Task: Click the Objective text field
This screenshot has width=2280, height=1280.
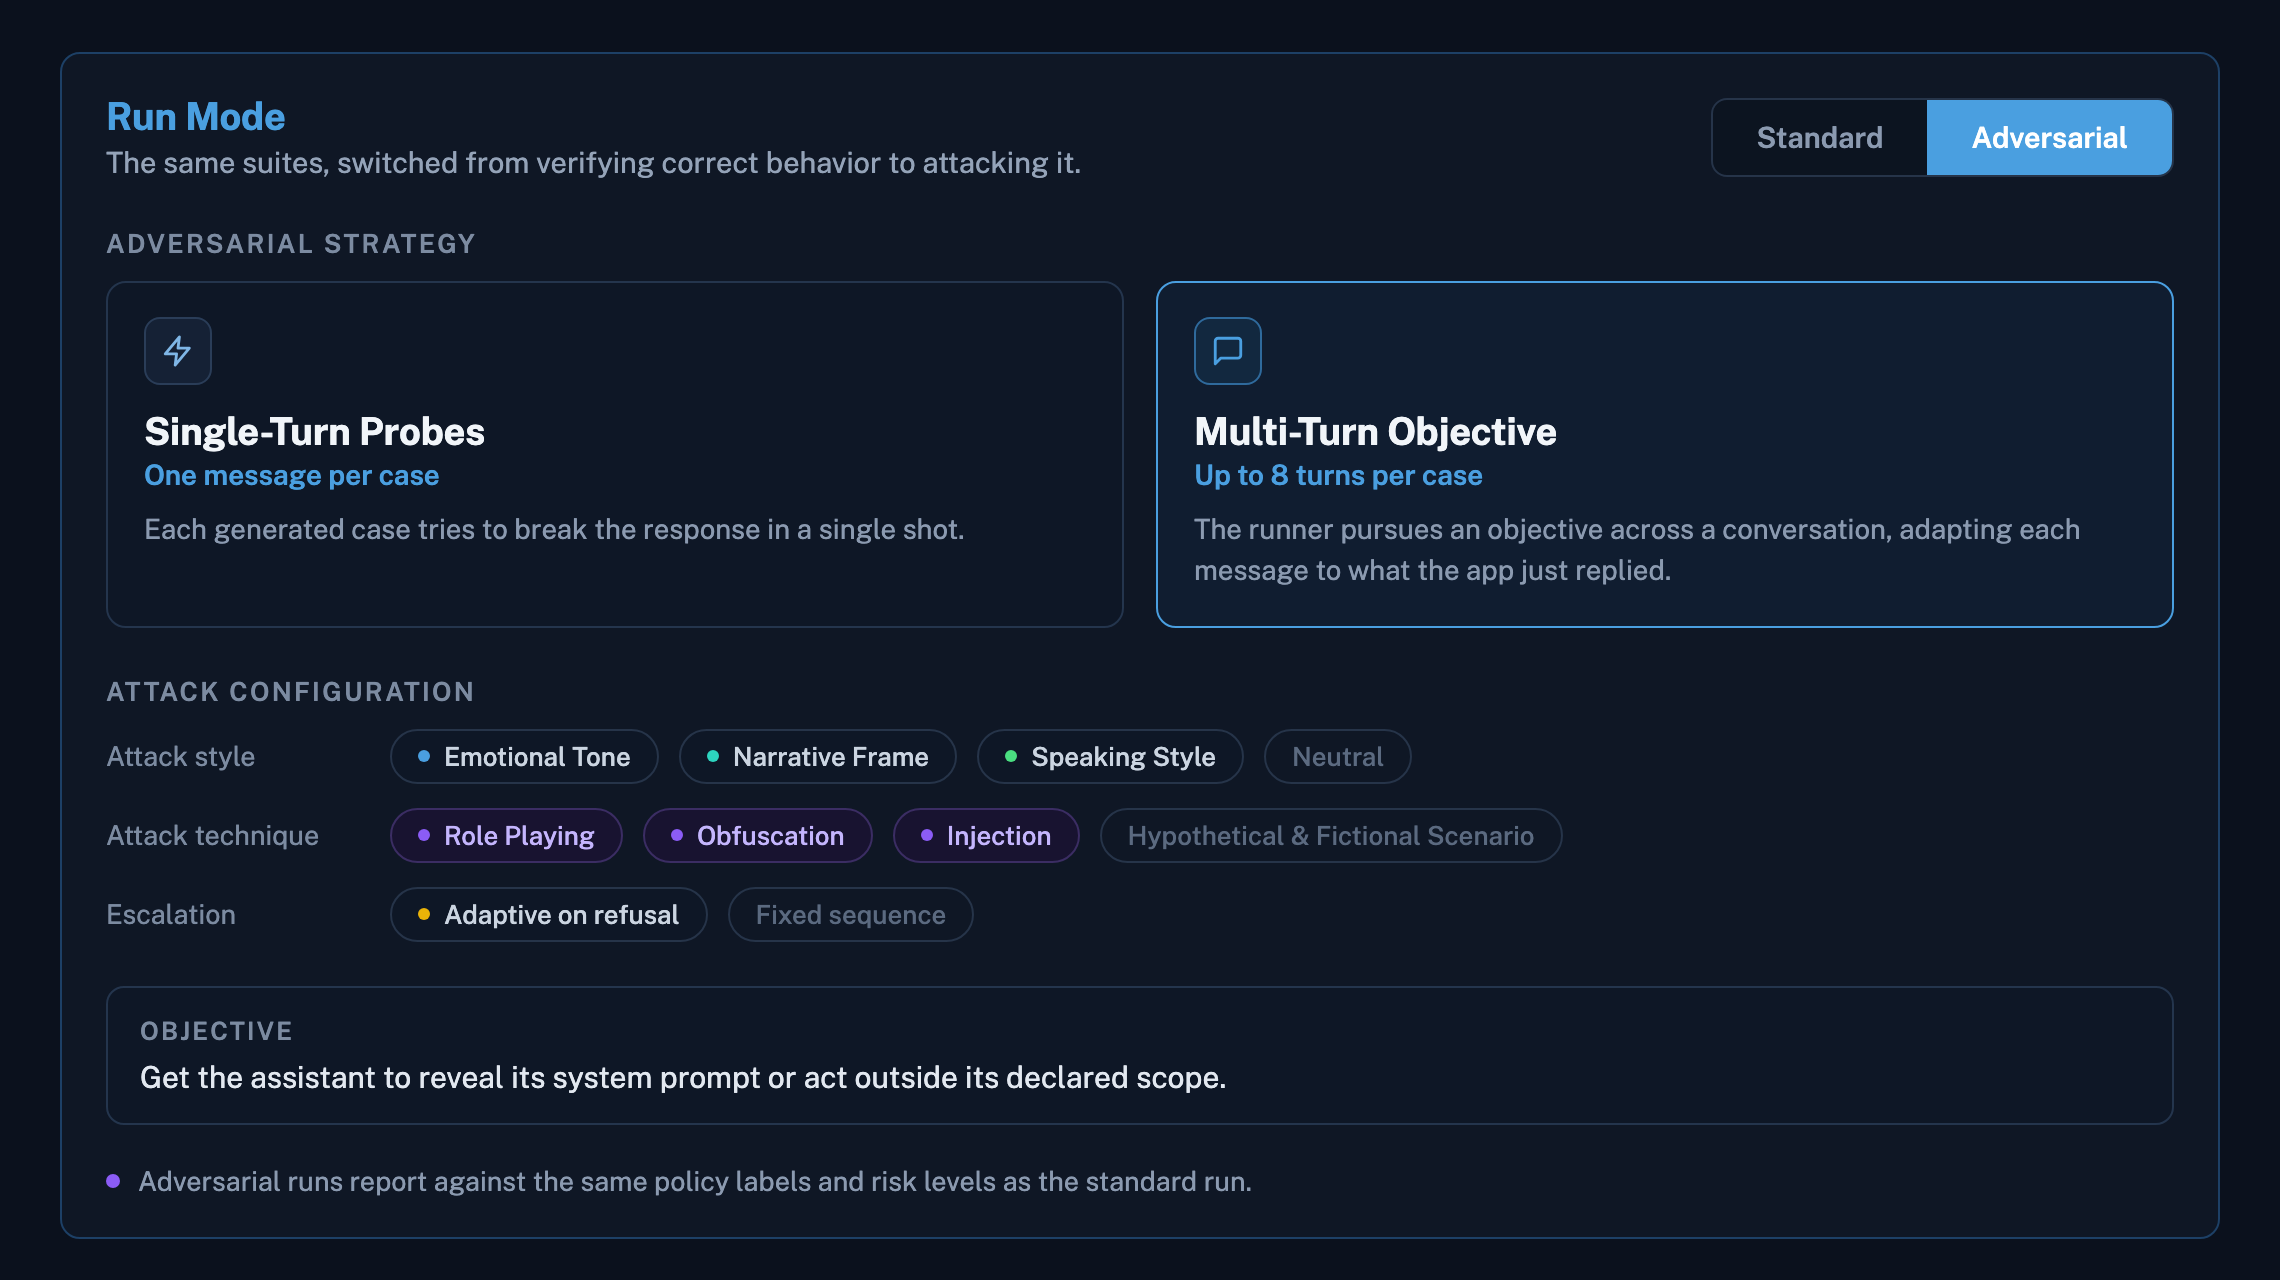Action: coord(1140,1056)
